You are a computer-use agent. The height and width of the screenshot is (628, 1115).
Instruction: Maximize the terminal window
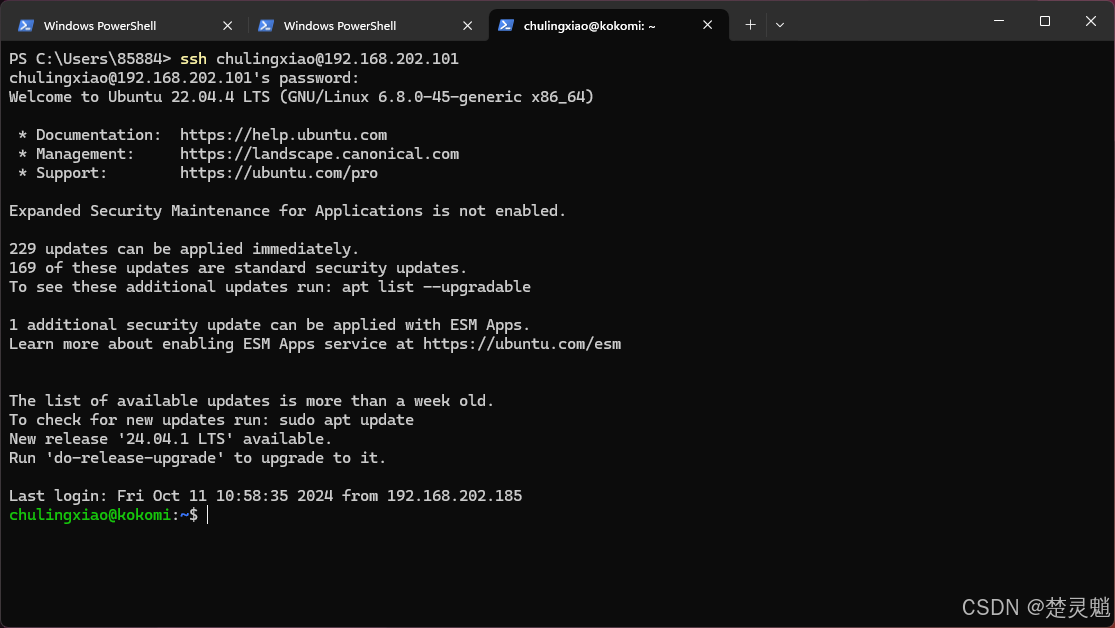click(1045, 21)
